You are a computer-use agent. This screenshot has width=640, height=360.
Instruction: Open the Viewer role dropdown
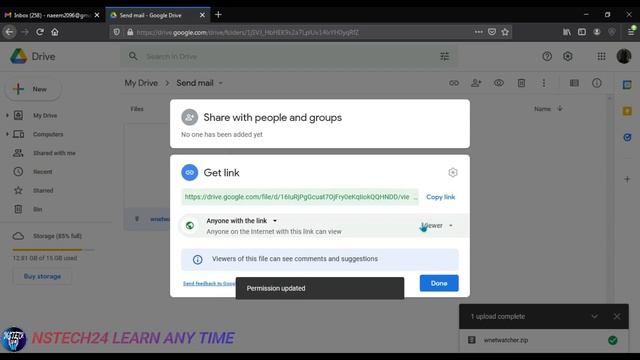point(437,225)
